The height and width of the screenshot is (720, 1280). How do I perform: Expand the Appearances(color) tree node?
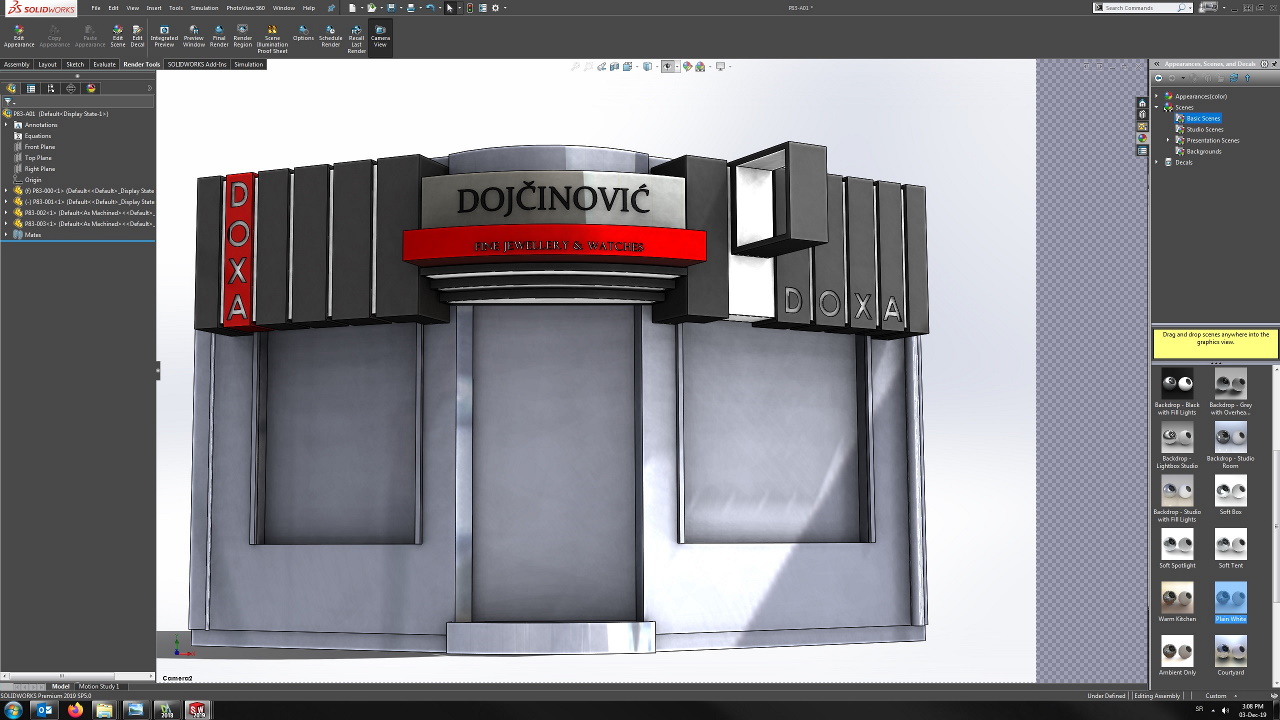click(x=1157, y=96)
